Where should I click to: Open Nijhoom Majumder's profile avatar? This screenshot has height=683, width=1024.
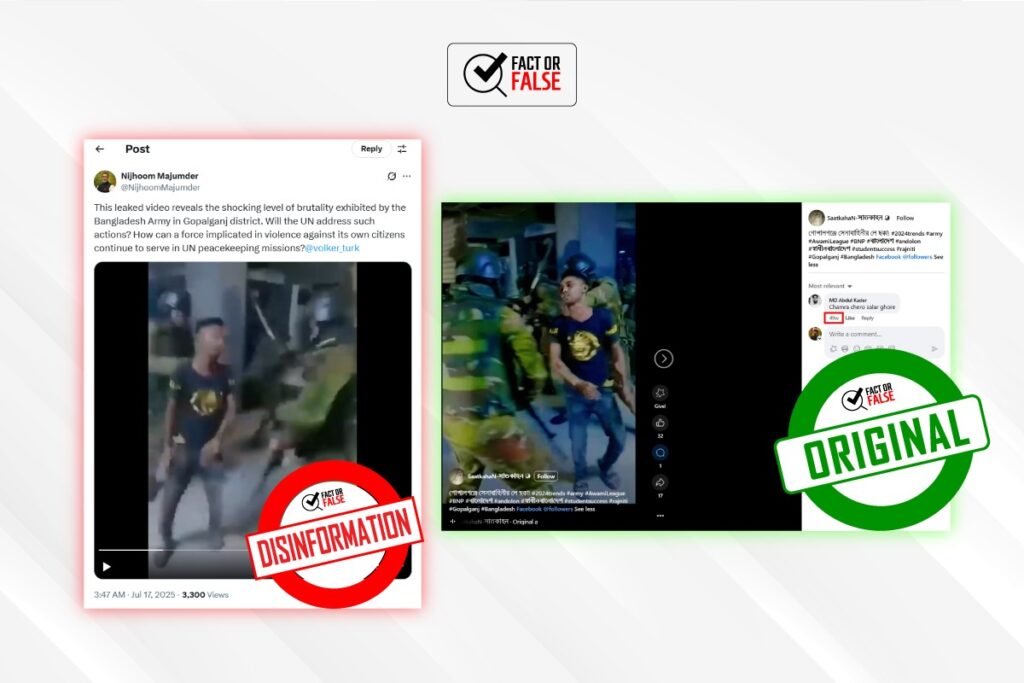point(104,181)
